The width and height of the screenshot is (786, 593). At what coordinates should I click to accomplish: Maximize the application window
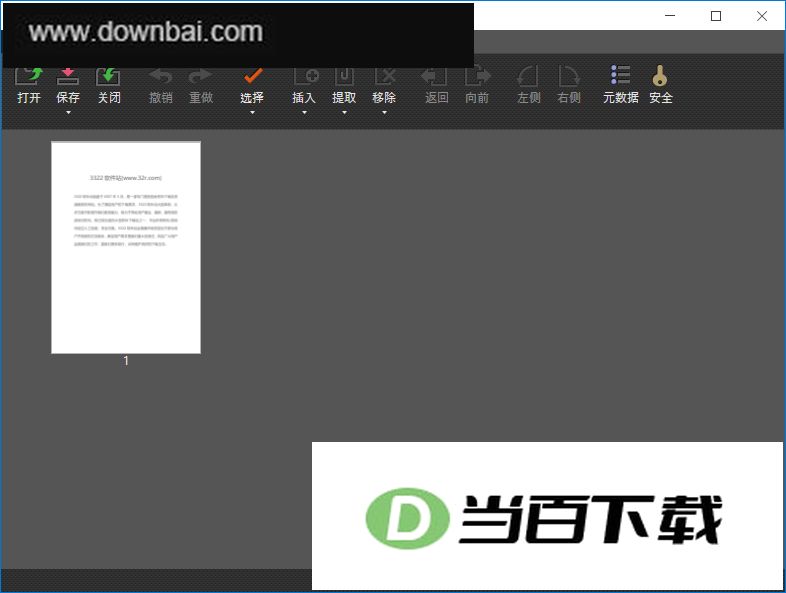tap(716, 16)
